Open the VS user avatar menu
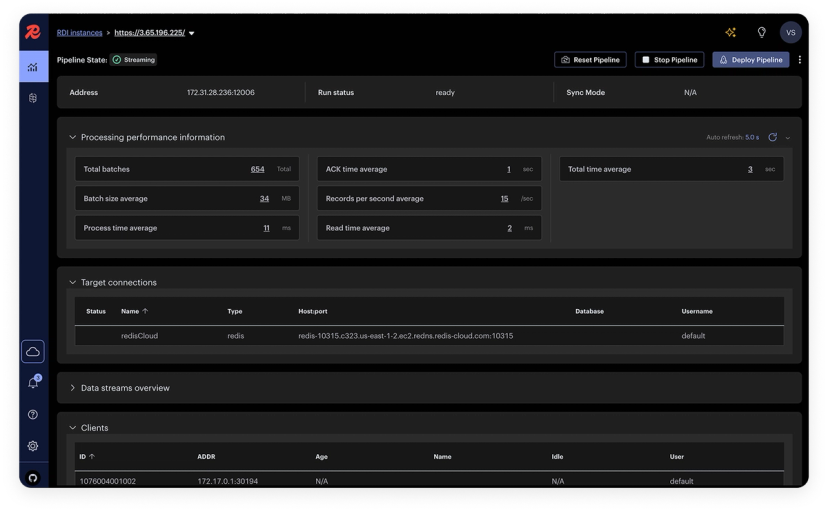The image size is (828, 512). point(791,32)
